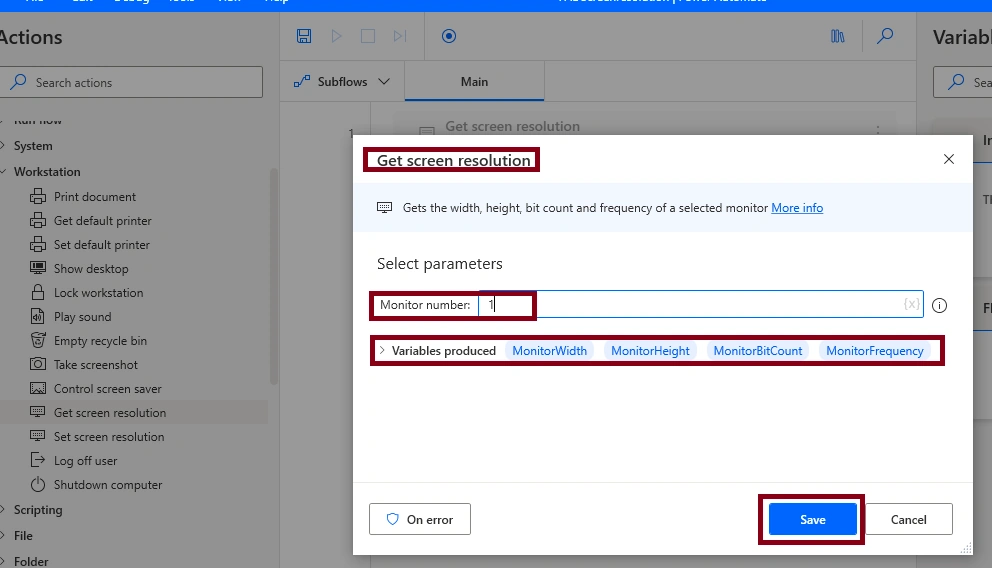Click the Actions pane scrollbar
Image resolution: width=992 pixels, height=568 pixels.
274,276
